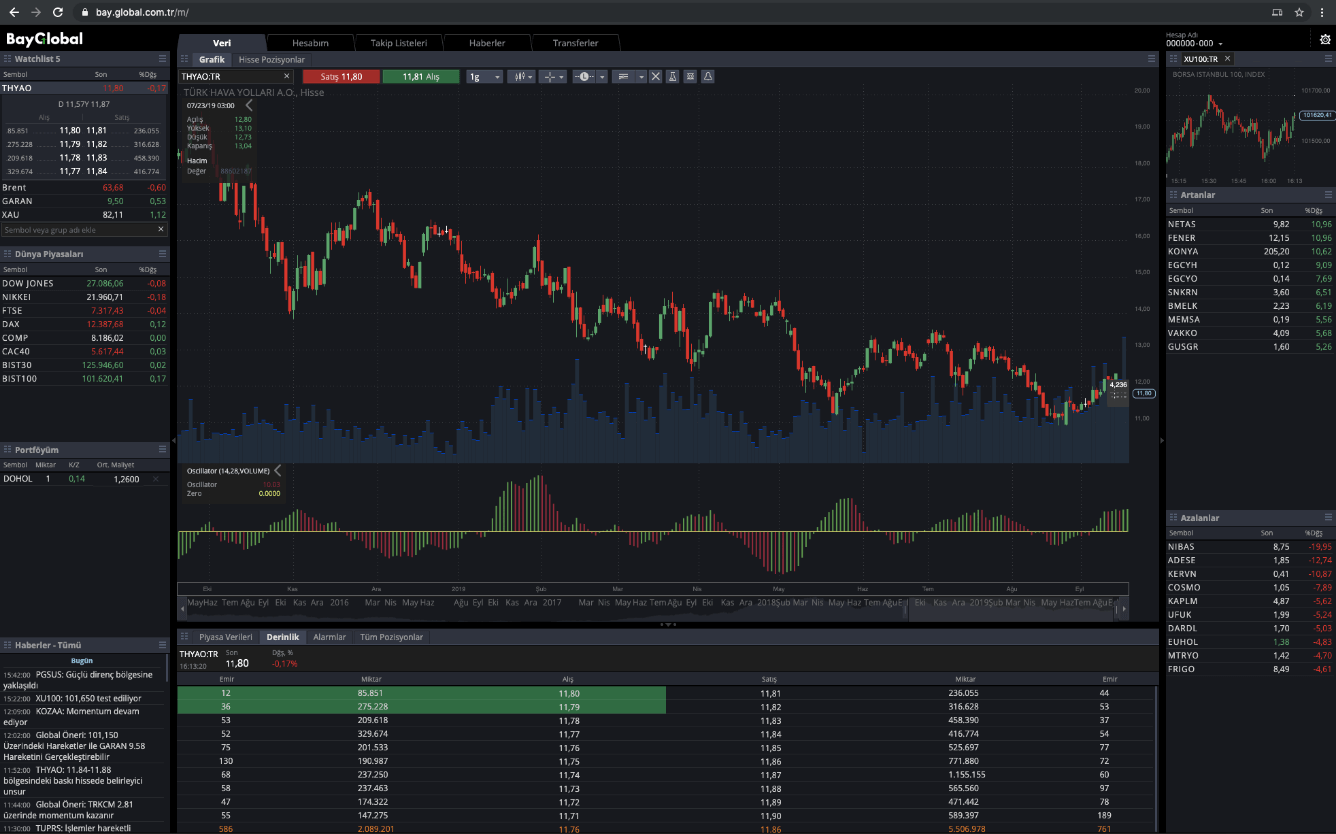
Task: Clear the THYAO:TR symbol field
Action: tap(286, 76)
